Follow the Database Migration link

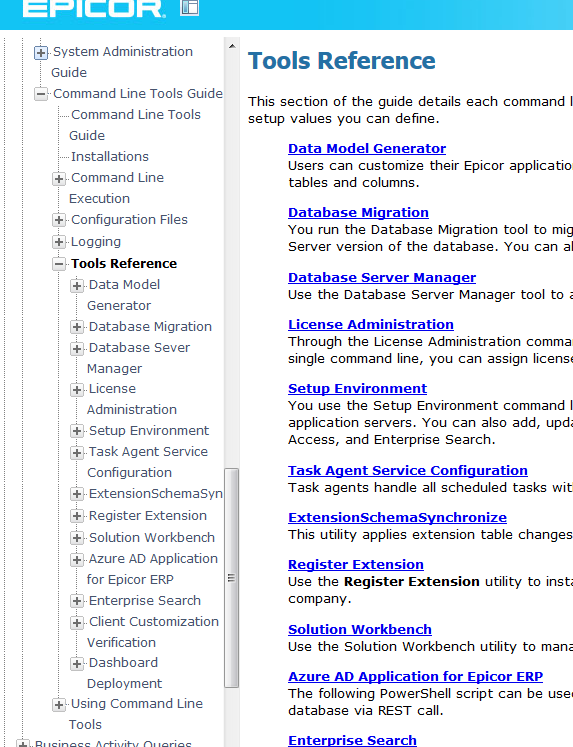[358, 212]
